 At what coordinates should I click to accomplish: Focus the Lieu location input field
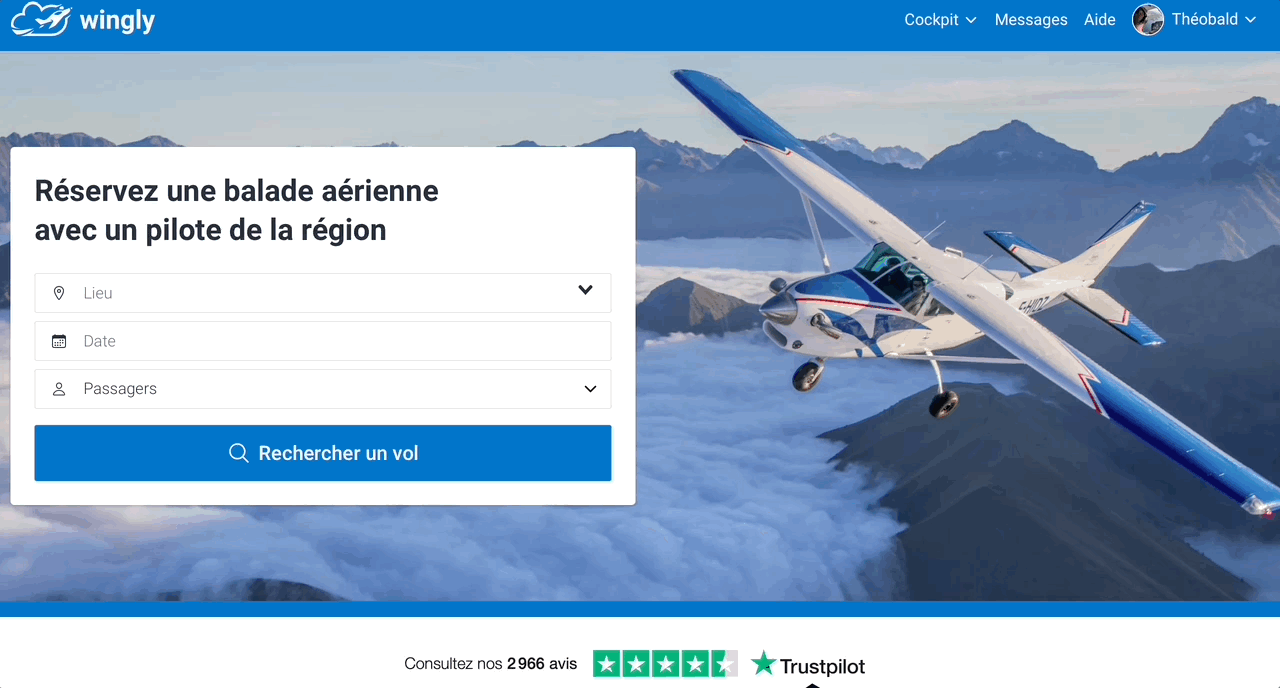click(323, 293)
